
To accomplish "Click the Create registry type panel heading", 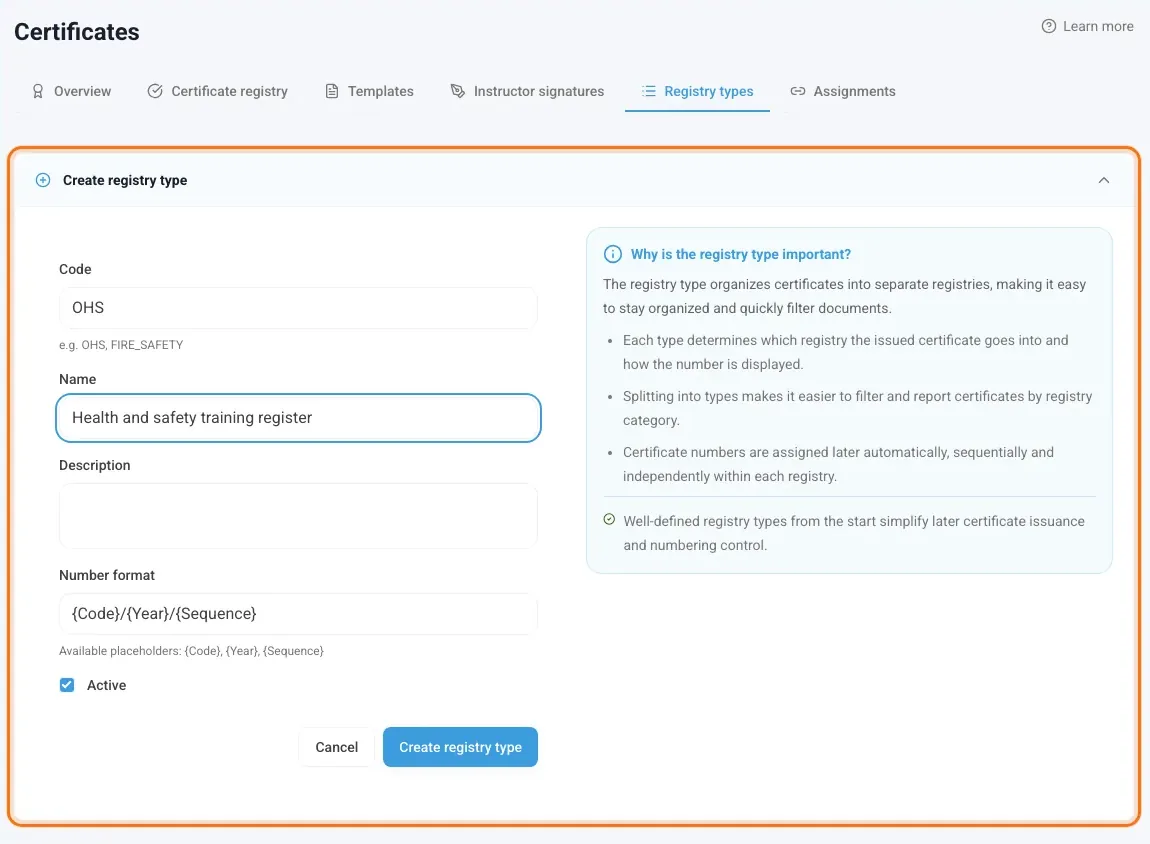I will coord(125,180).
